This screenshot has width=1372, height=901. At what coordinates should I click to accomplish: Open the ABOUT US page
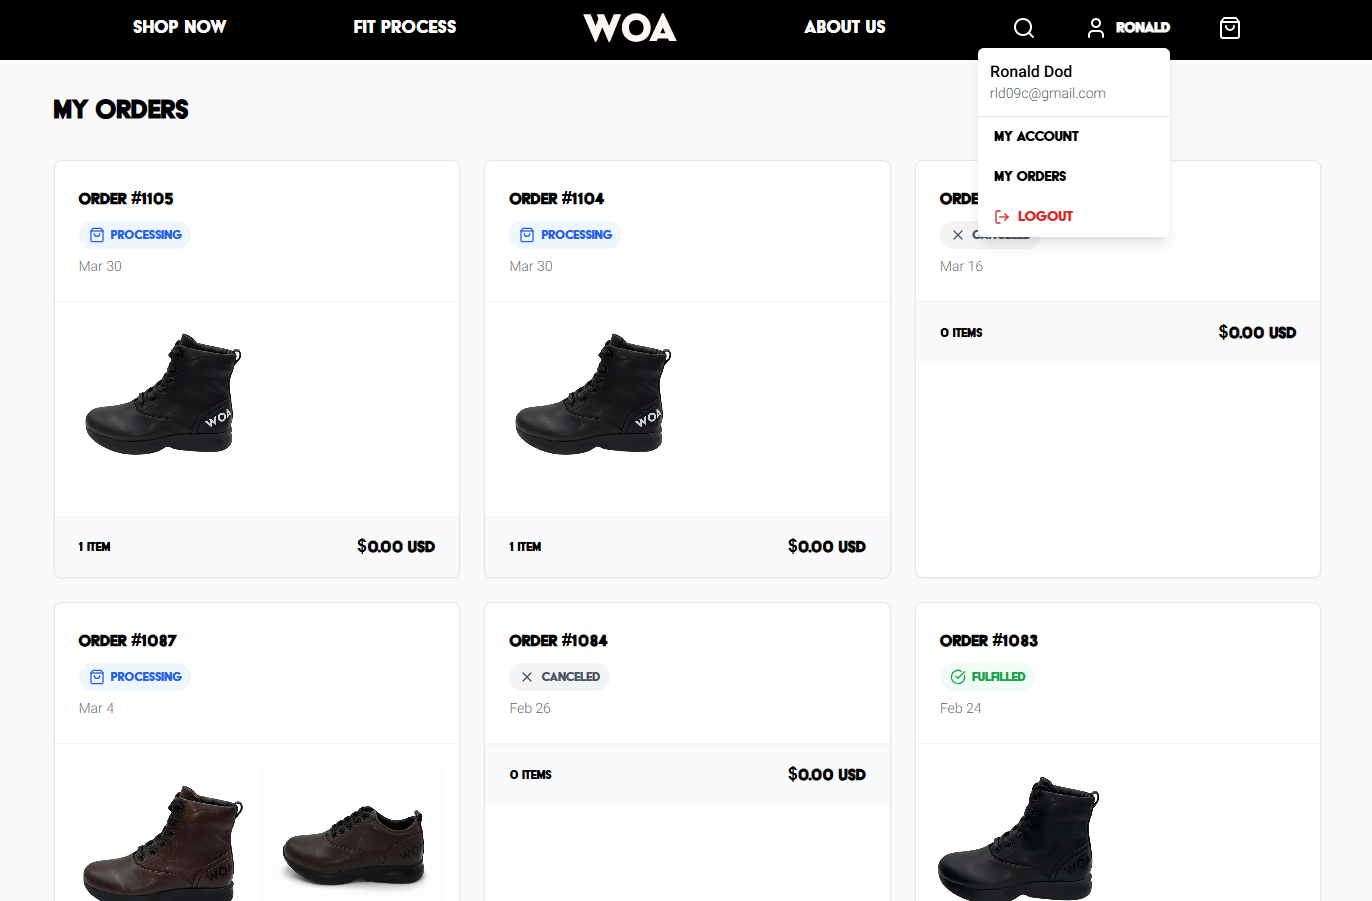click(x=844, y=27)
